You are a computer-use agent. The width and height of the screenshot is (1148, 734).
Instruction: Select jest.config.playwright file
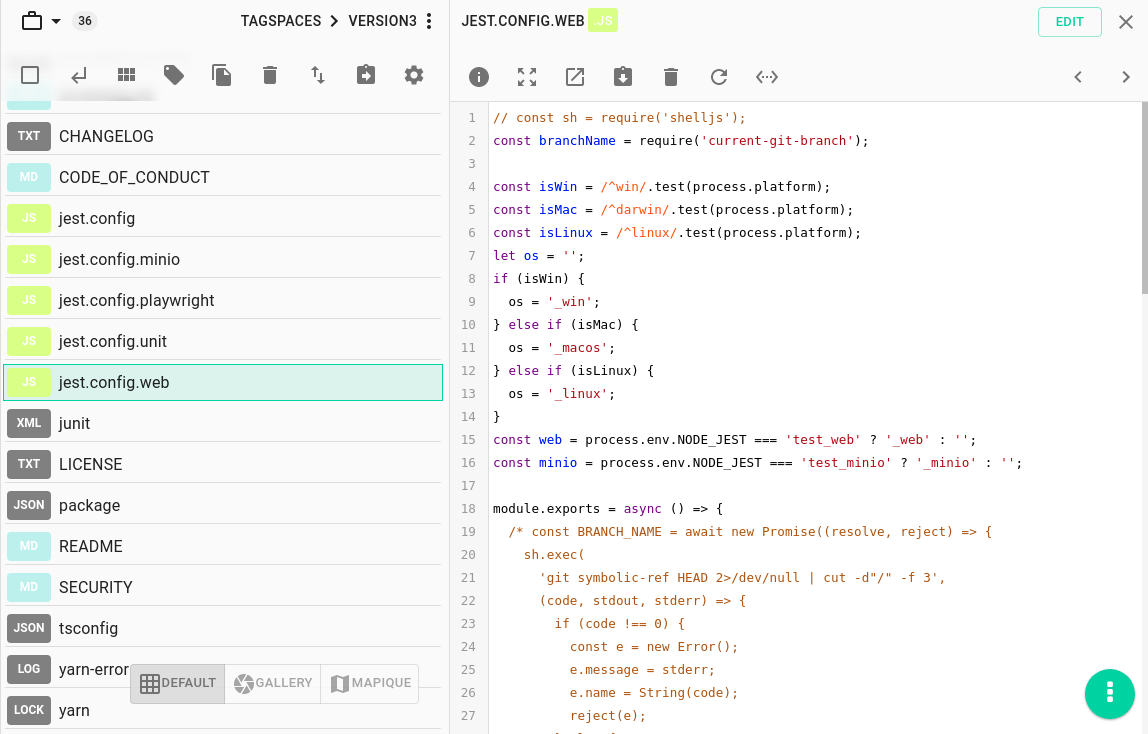pos(223,300)
